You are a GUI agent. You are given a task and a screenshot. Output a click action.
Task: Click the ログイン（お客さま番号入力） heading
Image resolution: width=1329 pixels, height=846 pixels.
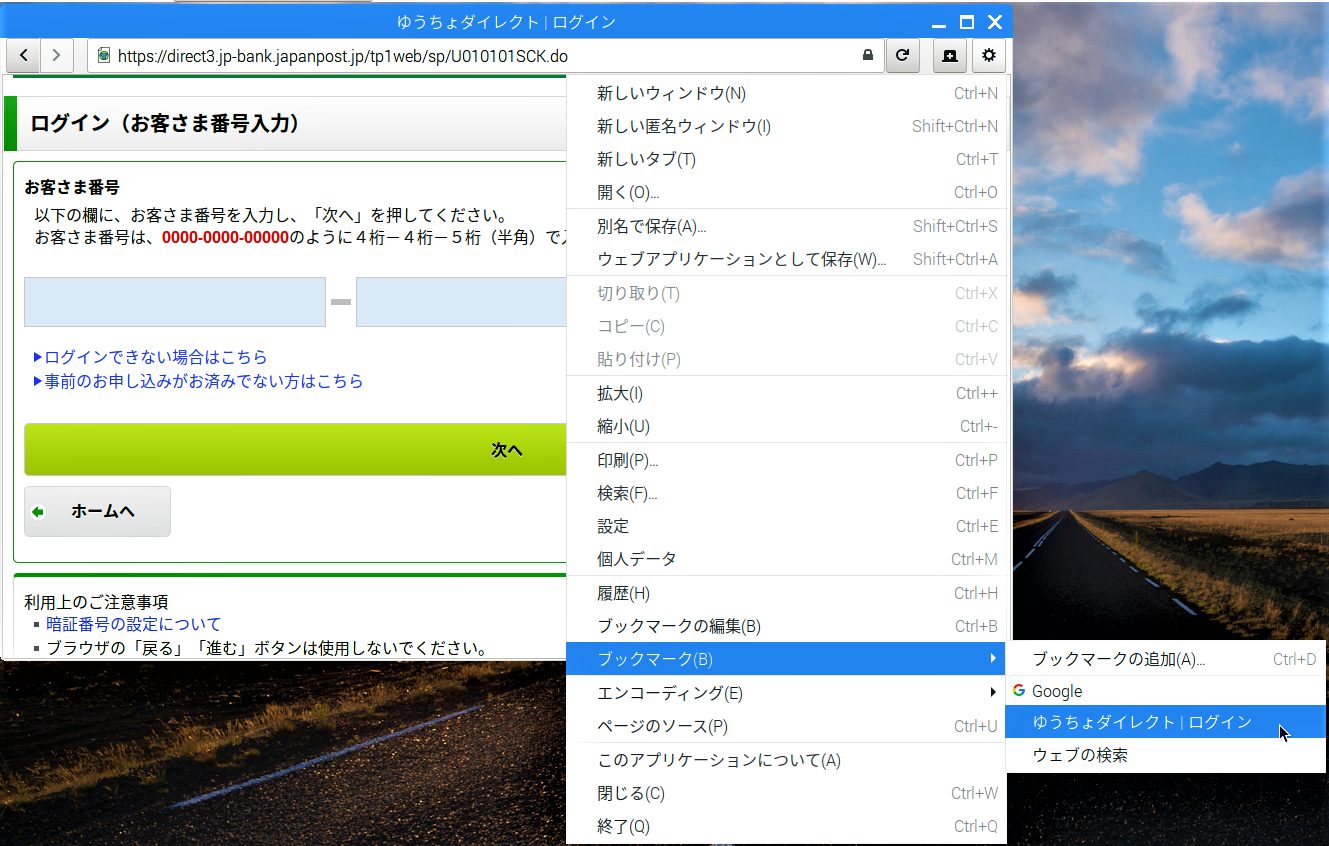(165, 124)
